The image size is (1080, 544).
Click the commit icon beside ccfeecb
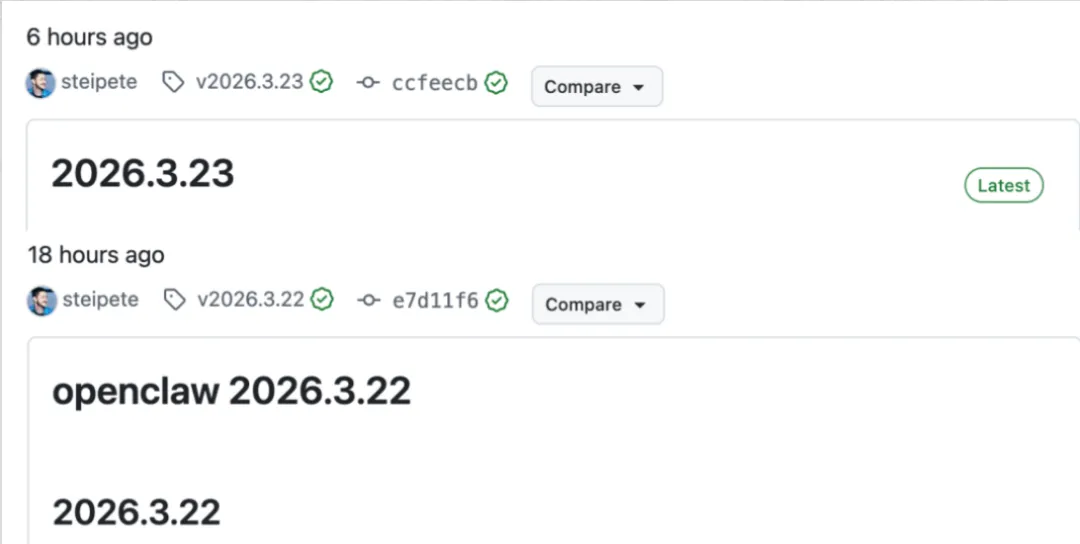(368, 83)
